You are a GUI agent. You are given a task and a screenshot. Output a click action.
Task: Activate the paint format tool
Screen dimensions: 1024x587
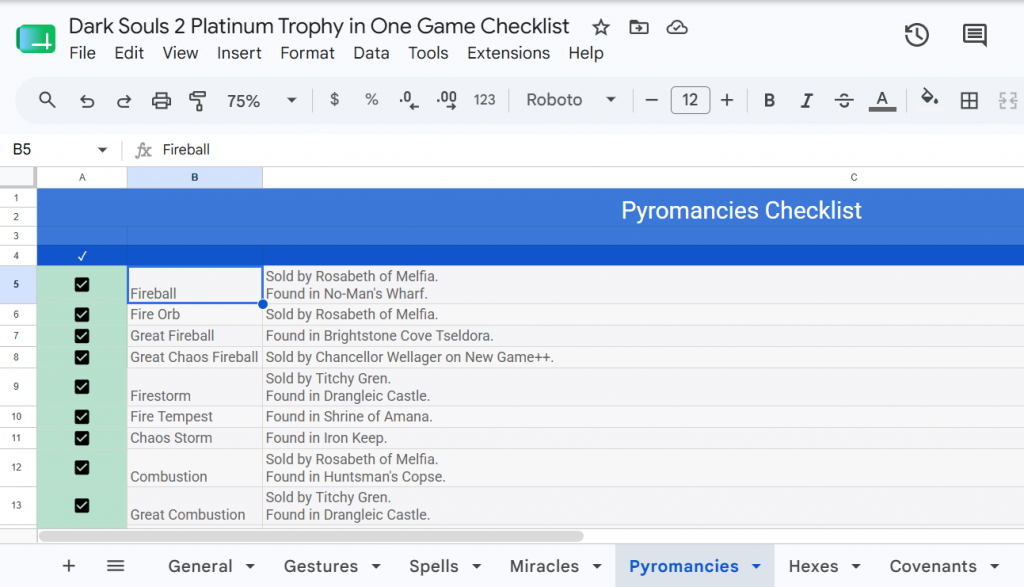(197, 101)
